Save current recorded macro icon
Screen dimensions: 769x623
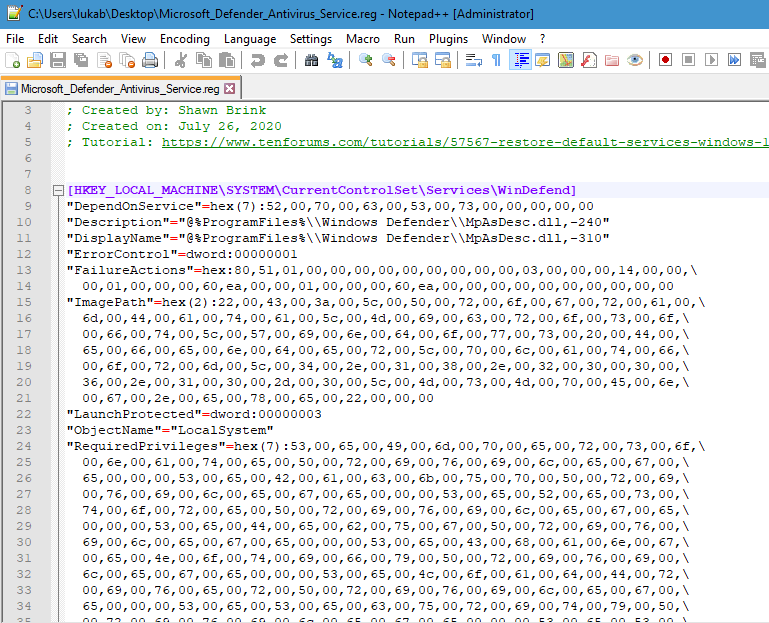pyautogui.click(x=758, y=60)
